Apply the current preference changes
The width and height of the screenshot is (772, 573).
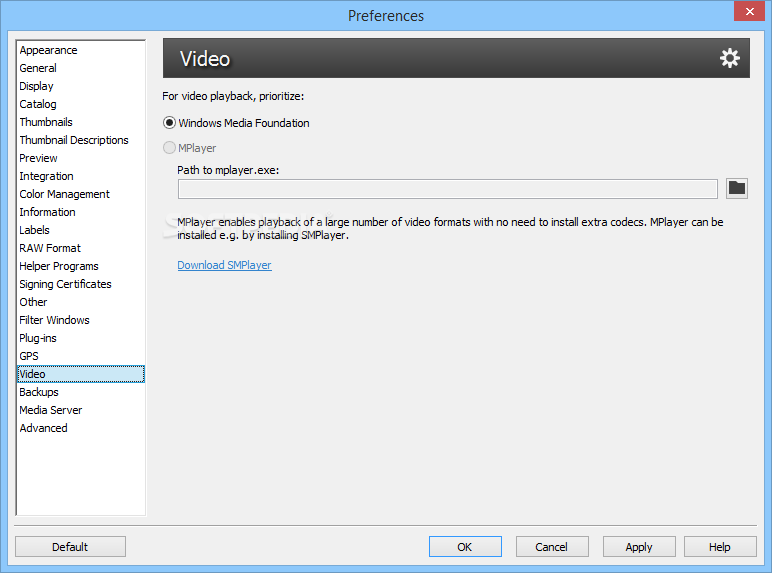coord(639,547)
